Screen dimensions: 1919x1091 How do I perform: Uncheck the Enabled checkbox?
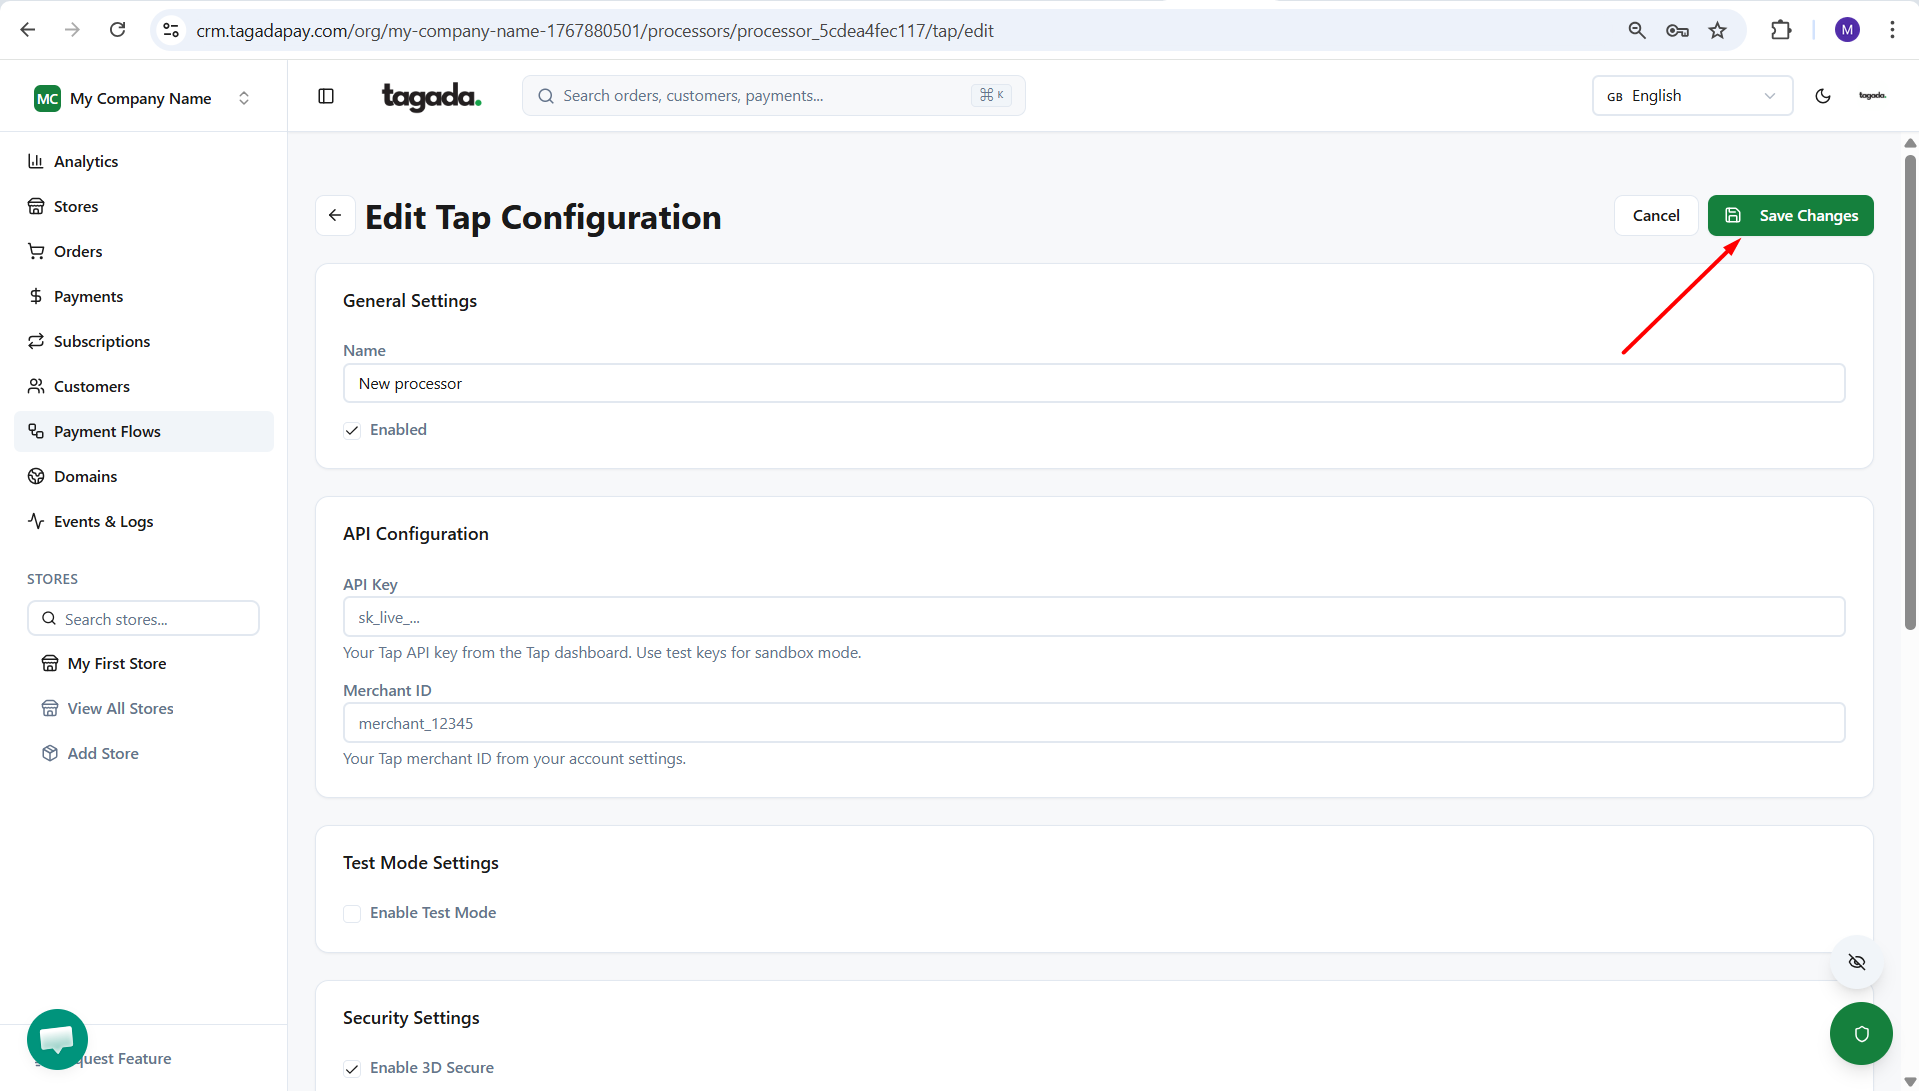coord(352,431)
